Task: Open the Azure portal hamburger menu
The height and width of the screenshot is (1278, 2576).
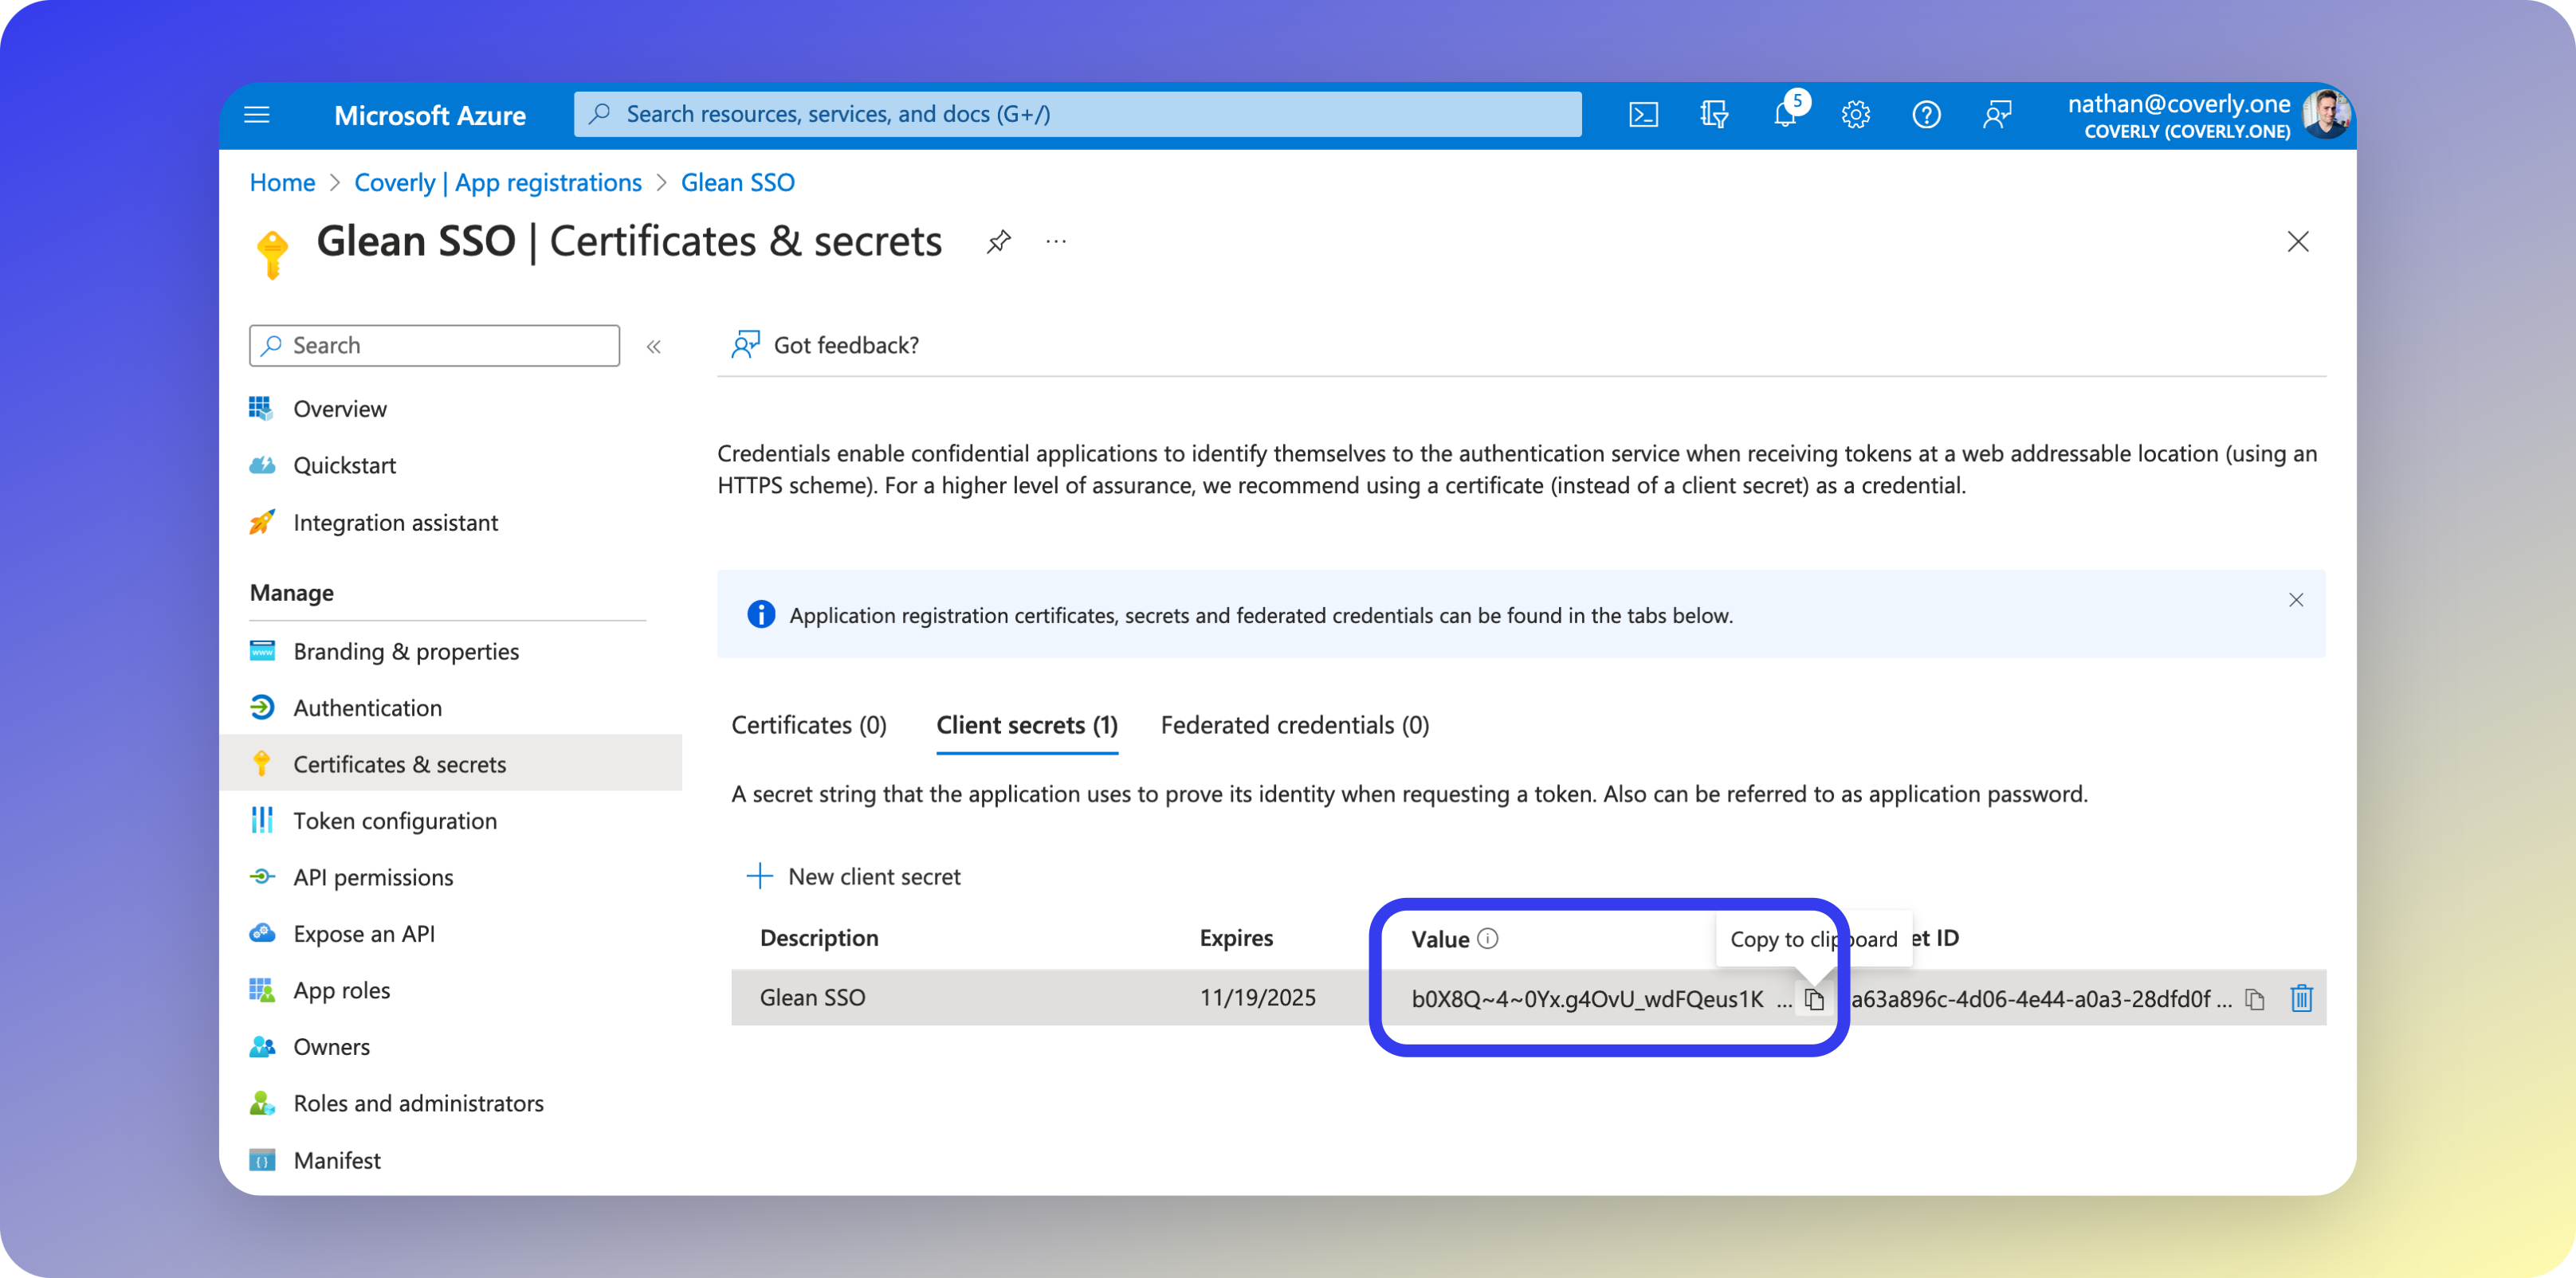Action: click(x=257, y=115)
